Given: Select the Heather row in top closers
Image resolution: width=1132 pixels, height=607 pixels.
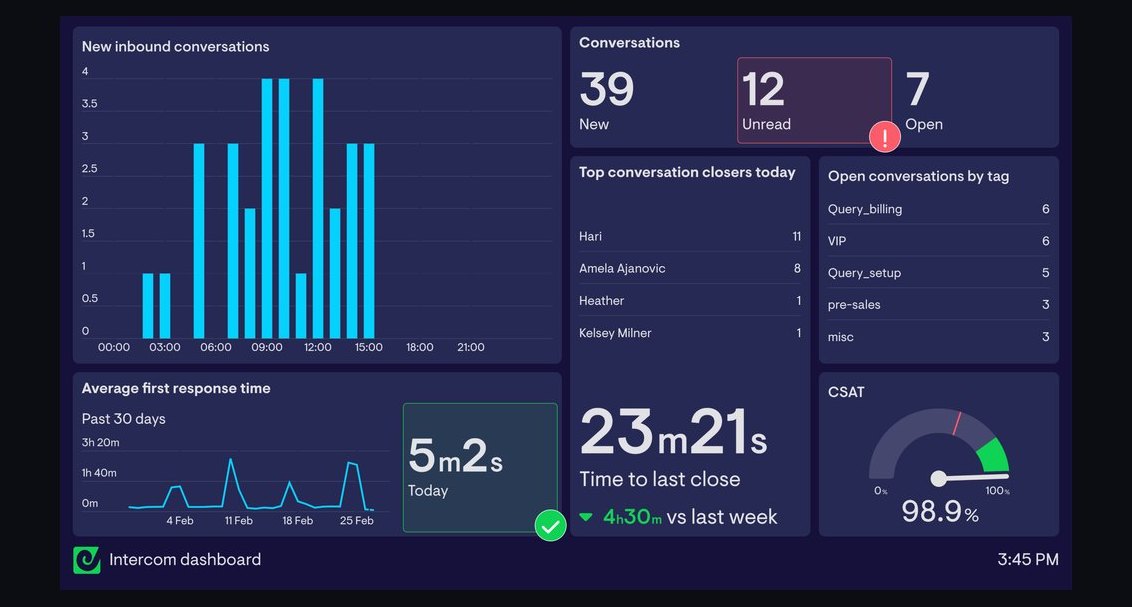Looking at the screenshot, I should pos(689,301).
